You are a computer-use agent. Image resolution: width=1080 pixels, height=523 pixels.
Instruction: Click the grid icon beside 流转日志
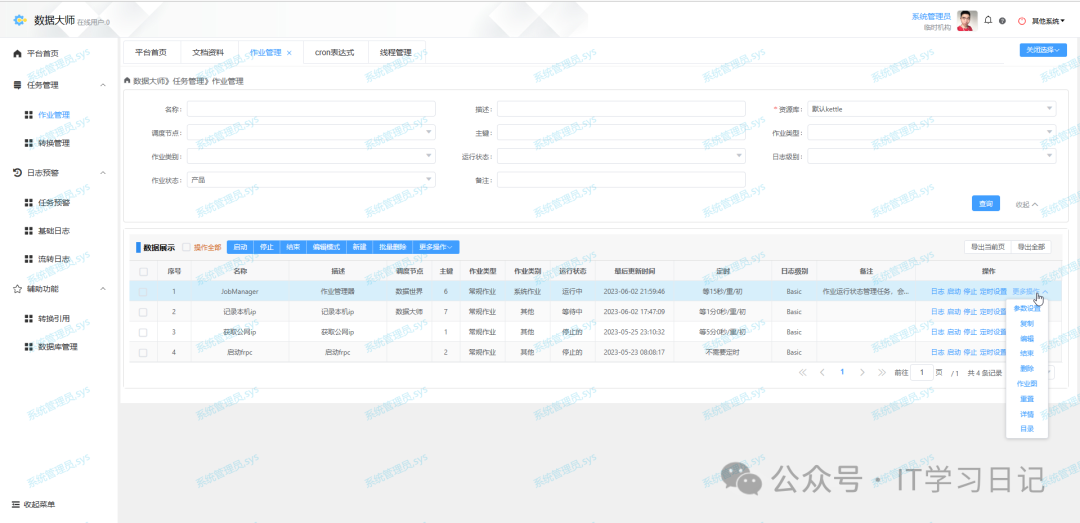(x=29, y=259)
